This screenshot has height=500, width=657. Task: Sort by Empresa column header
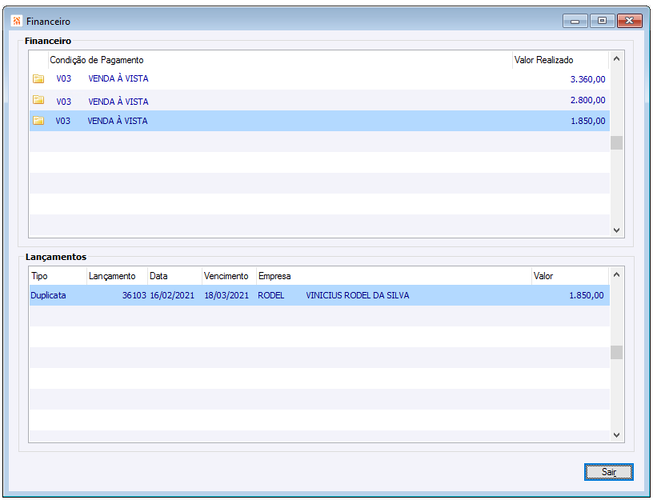click(x=393, y=276)
